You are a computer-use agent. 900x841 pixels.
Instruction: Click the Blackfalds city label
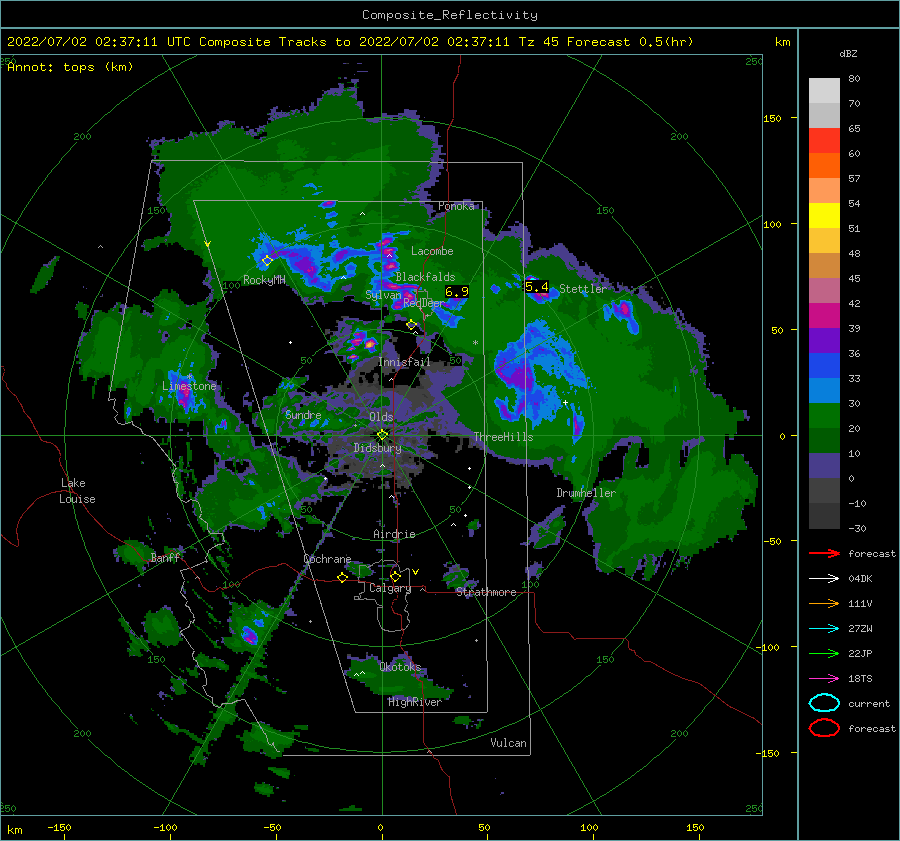pos(425,277)
